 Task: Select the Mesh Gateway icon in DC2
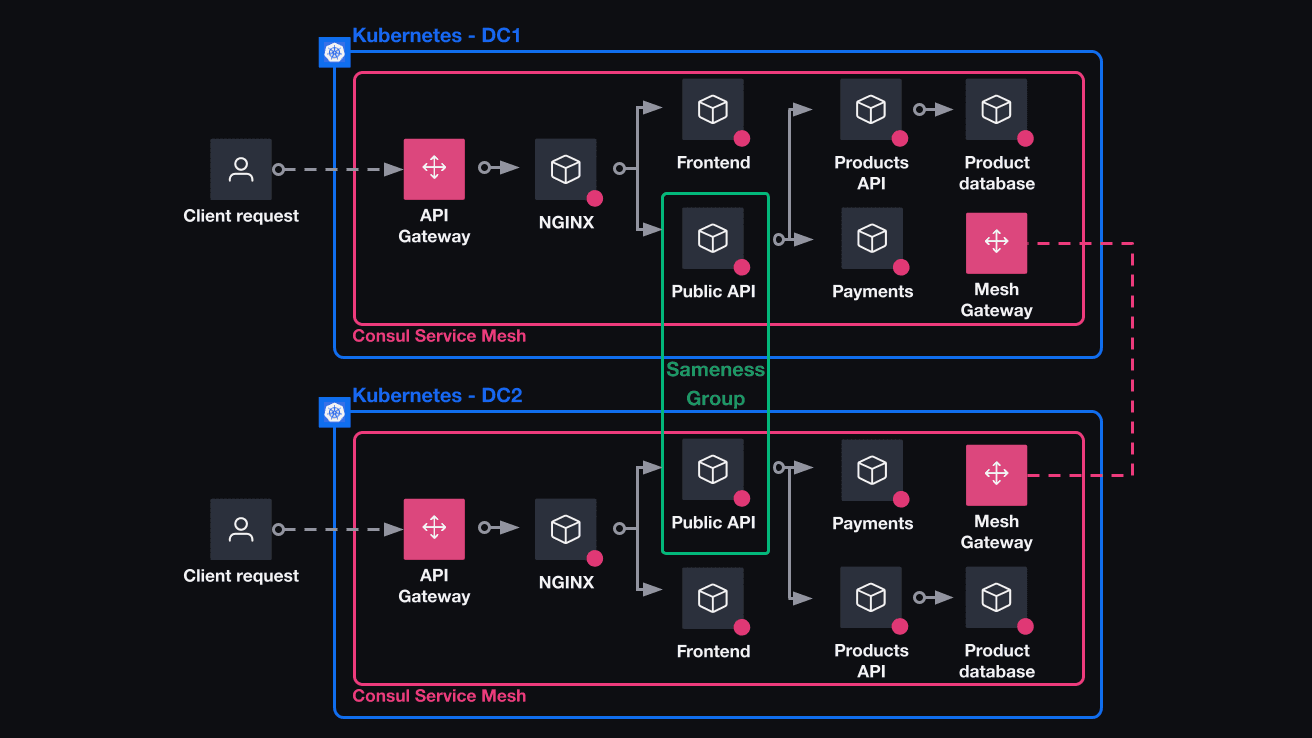coord(997,475)
